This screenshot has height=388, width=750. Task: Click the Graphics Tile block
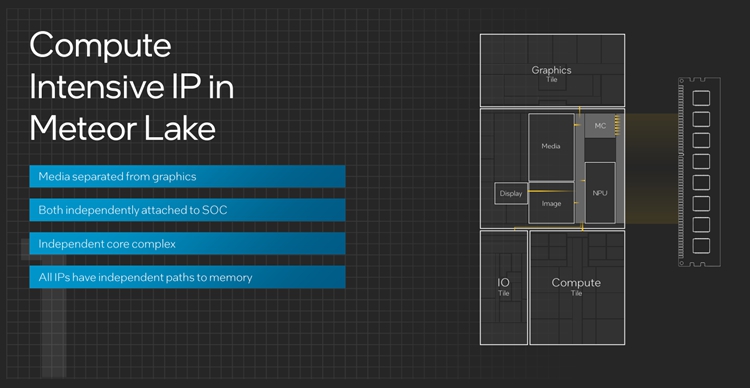tap(552, 70)
